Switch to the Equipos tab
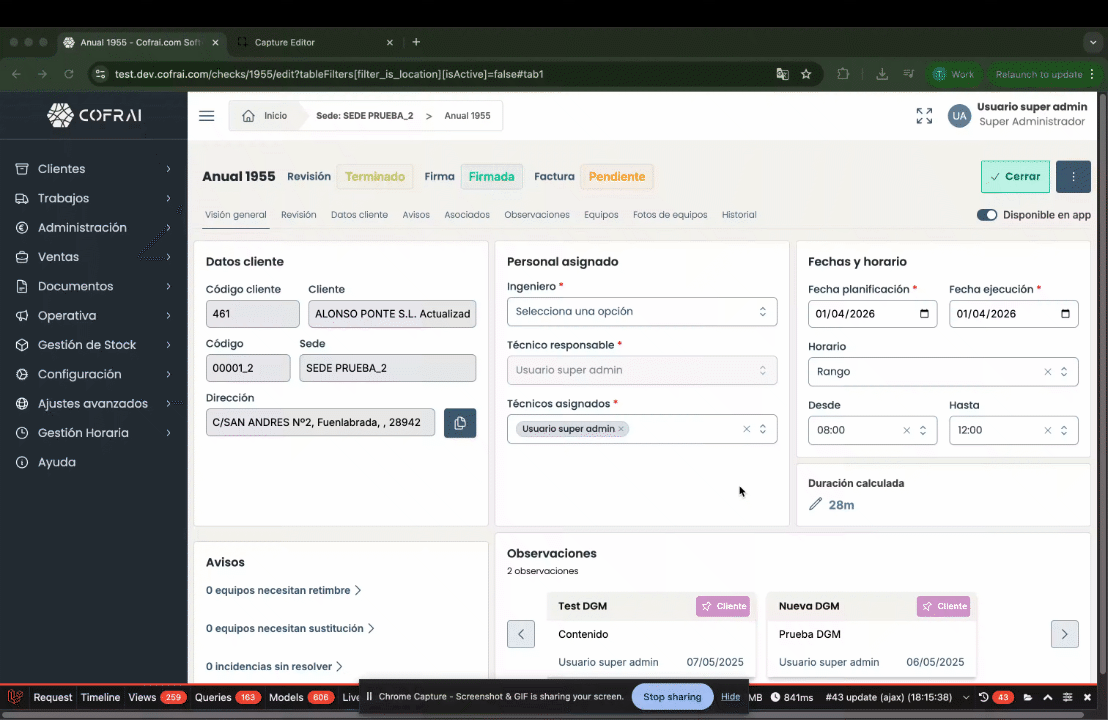 pos(601,215)
